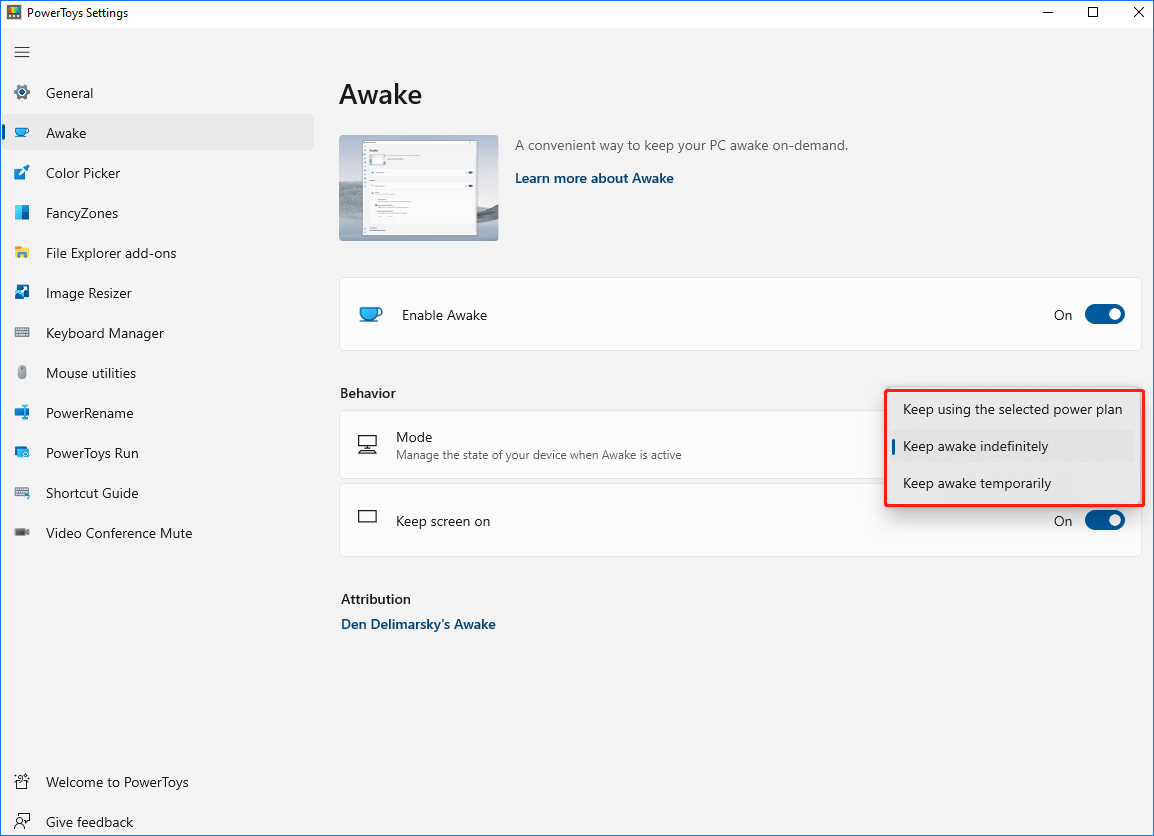
Task: Click the Awake preview thumbnail image
Action: [419, 188]
